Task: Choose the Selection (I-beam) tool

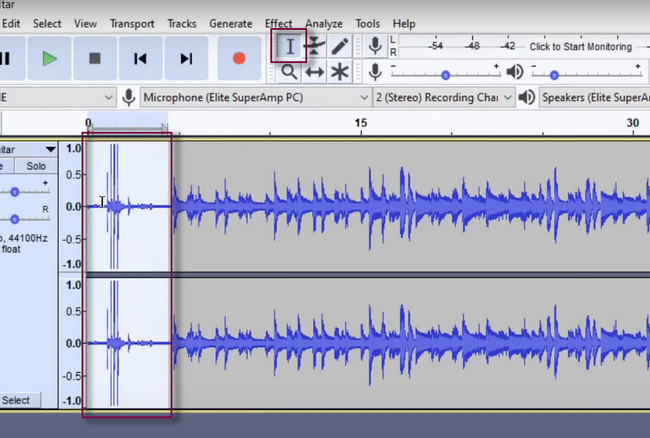Action: pyautogui.click(x=289, y=46)
